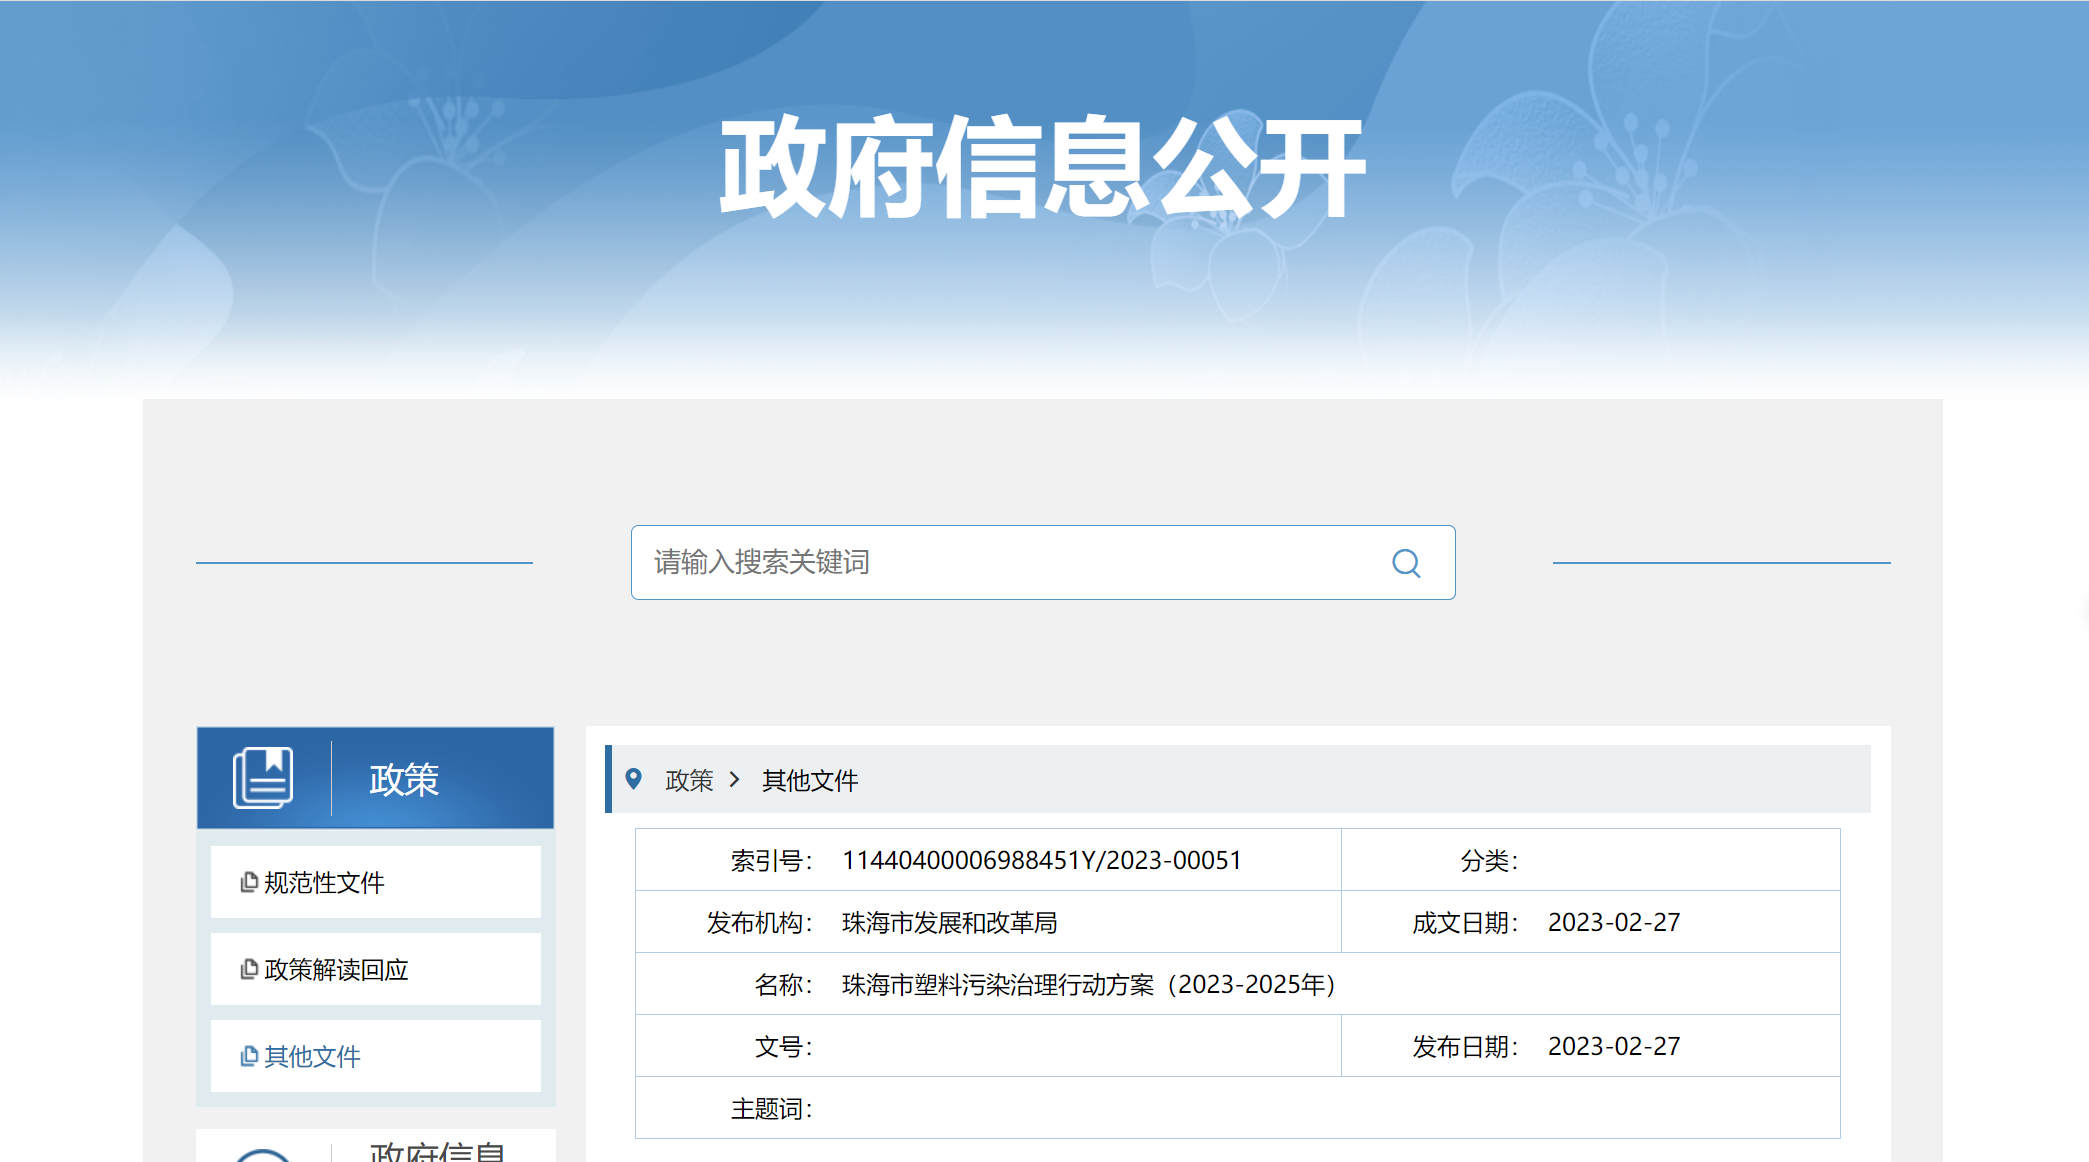Click the 政府信息公开 banner title
This screenshot has height=1162, width=2089.
[1043, 168]
